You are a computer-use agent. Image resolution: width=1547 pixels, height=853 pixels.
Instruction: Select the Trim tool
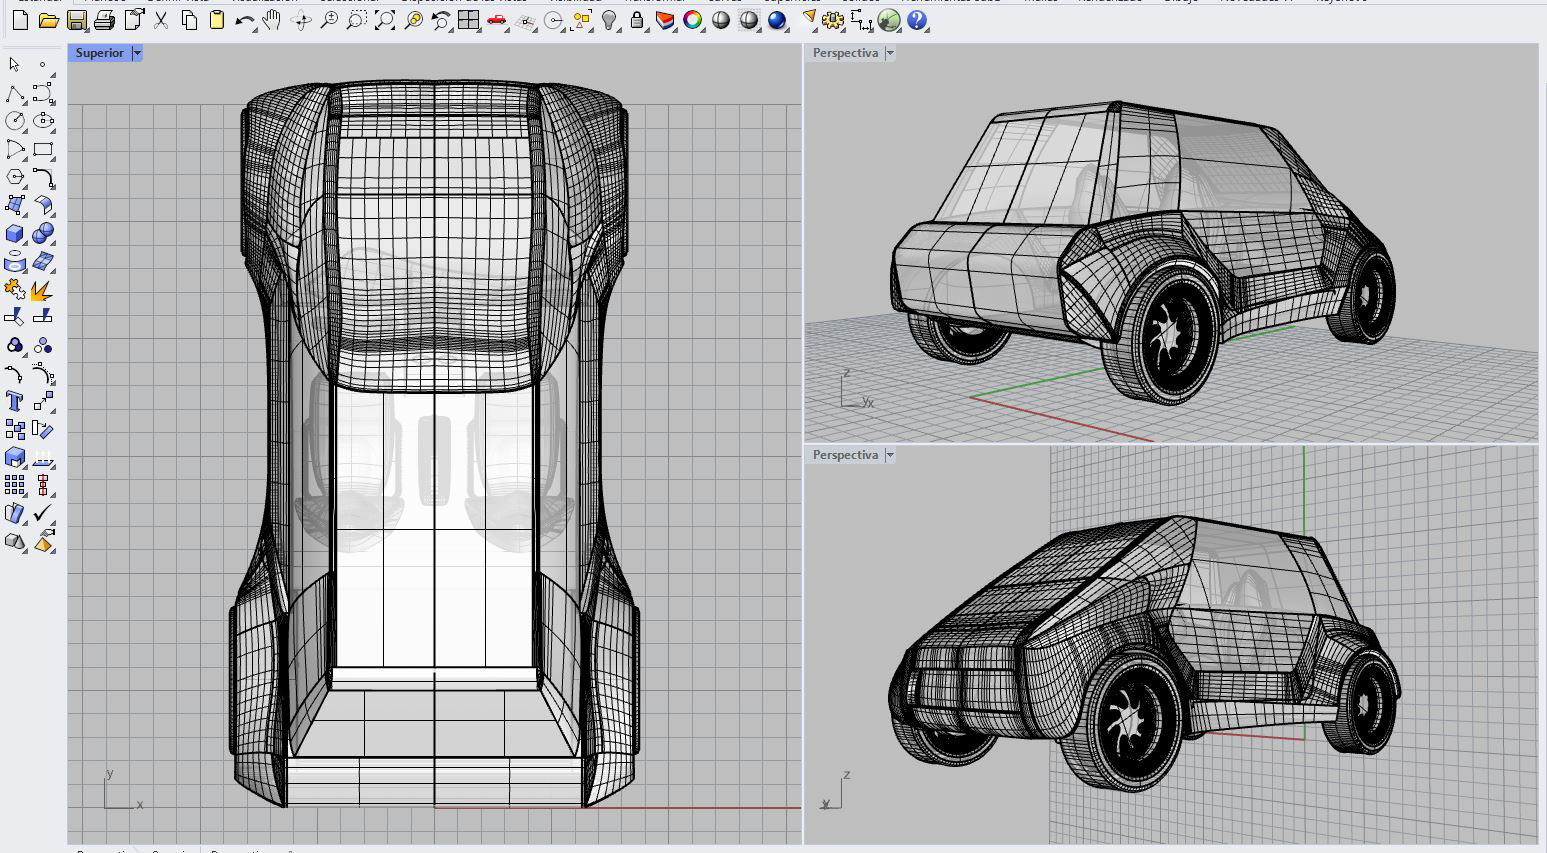(x=15, y=317)
